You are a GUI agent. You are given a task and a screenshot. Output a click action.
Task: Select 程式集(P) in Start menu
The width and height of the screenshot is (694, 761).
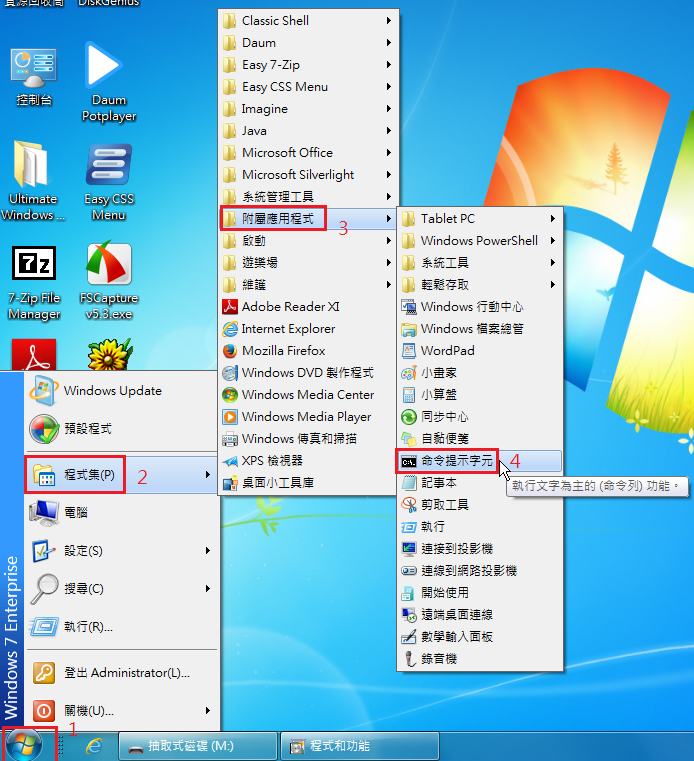121,475
